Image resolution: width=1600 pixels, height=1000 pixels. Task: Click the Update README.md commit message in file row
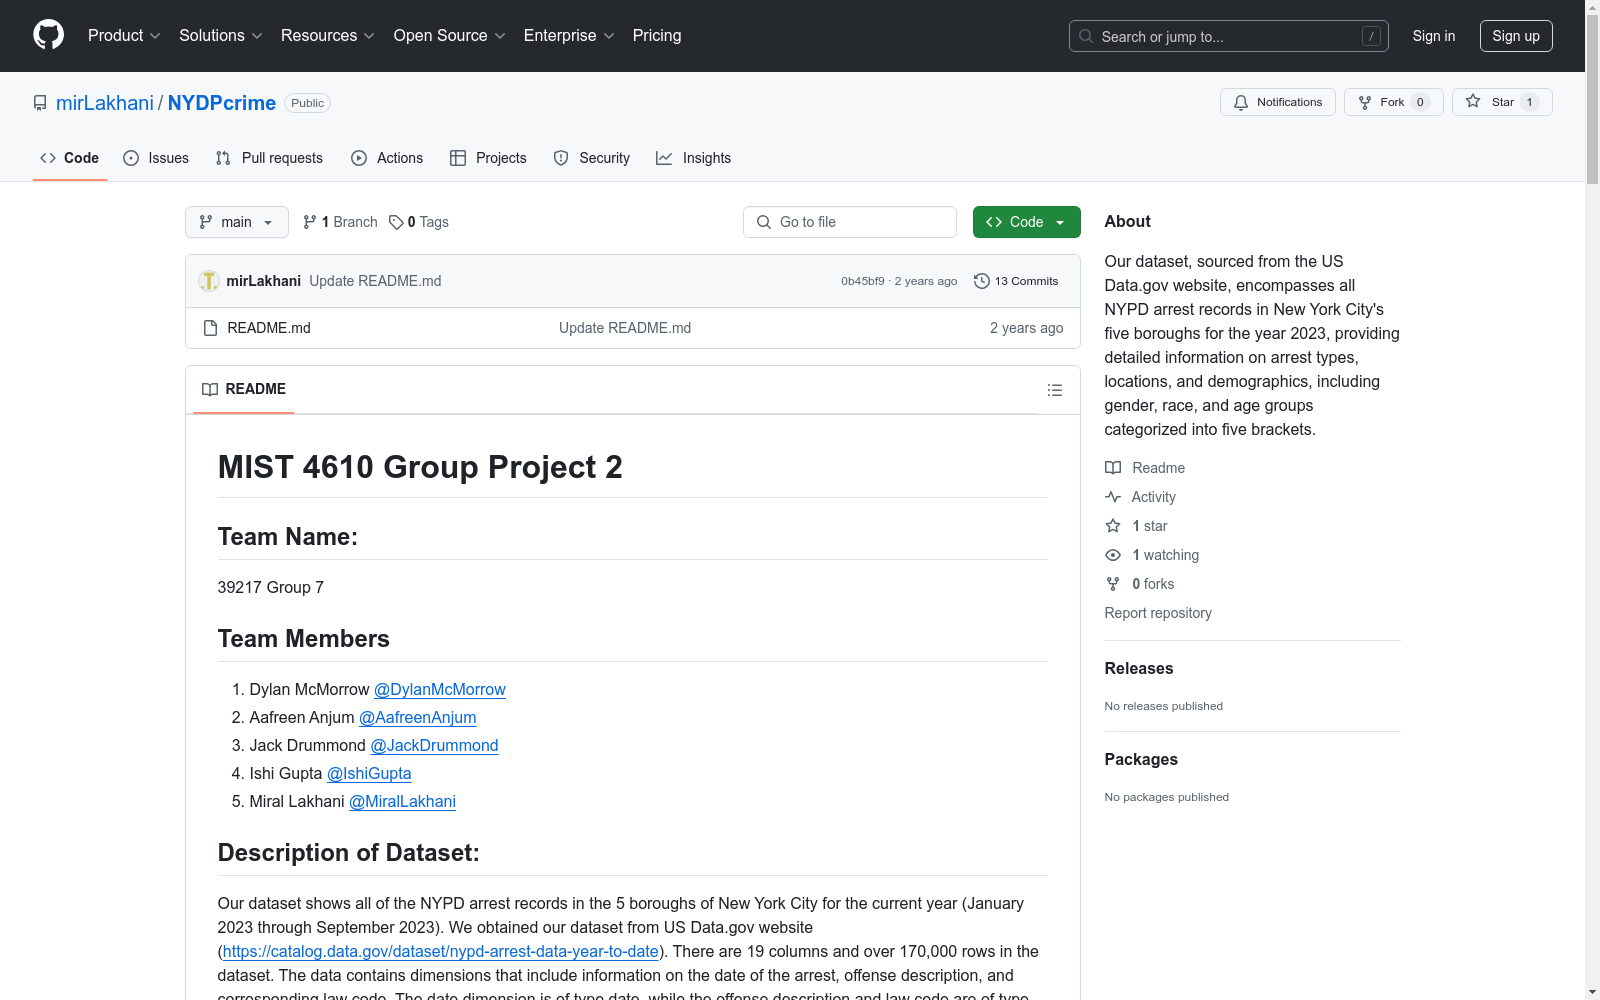(x=625, y=328)
